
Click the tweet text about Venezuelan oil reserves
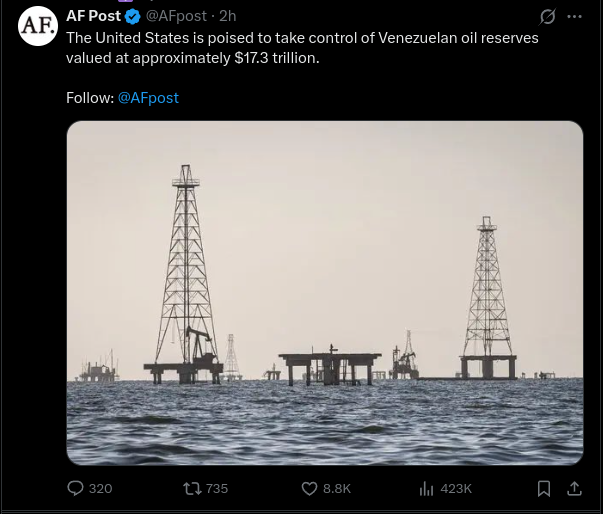coord(300,47)
